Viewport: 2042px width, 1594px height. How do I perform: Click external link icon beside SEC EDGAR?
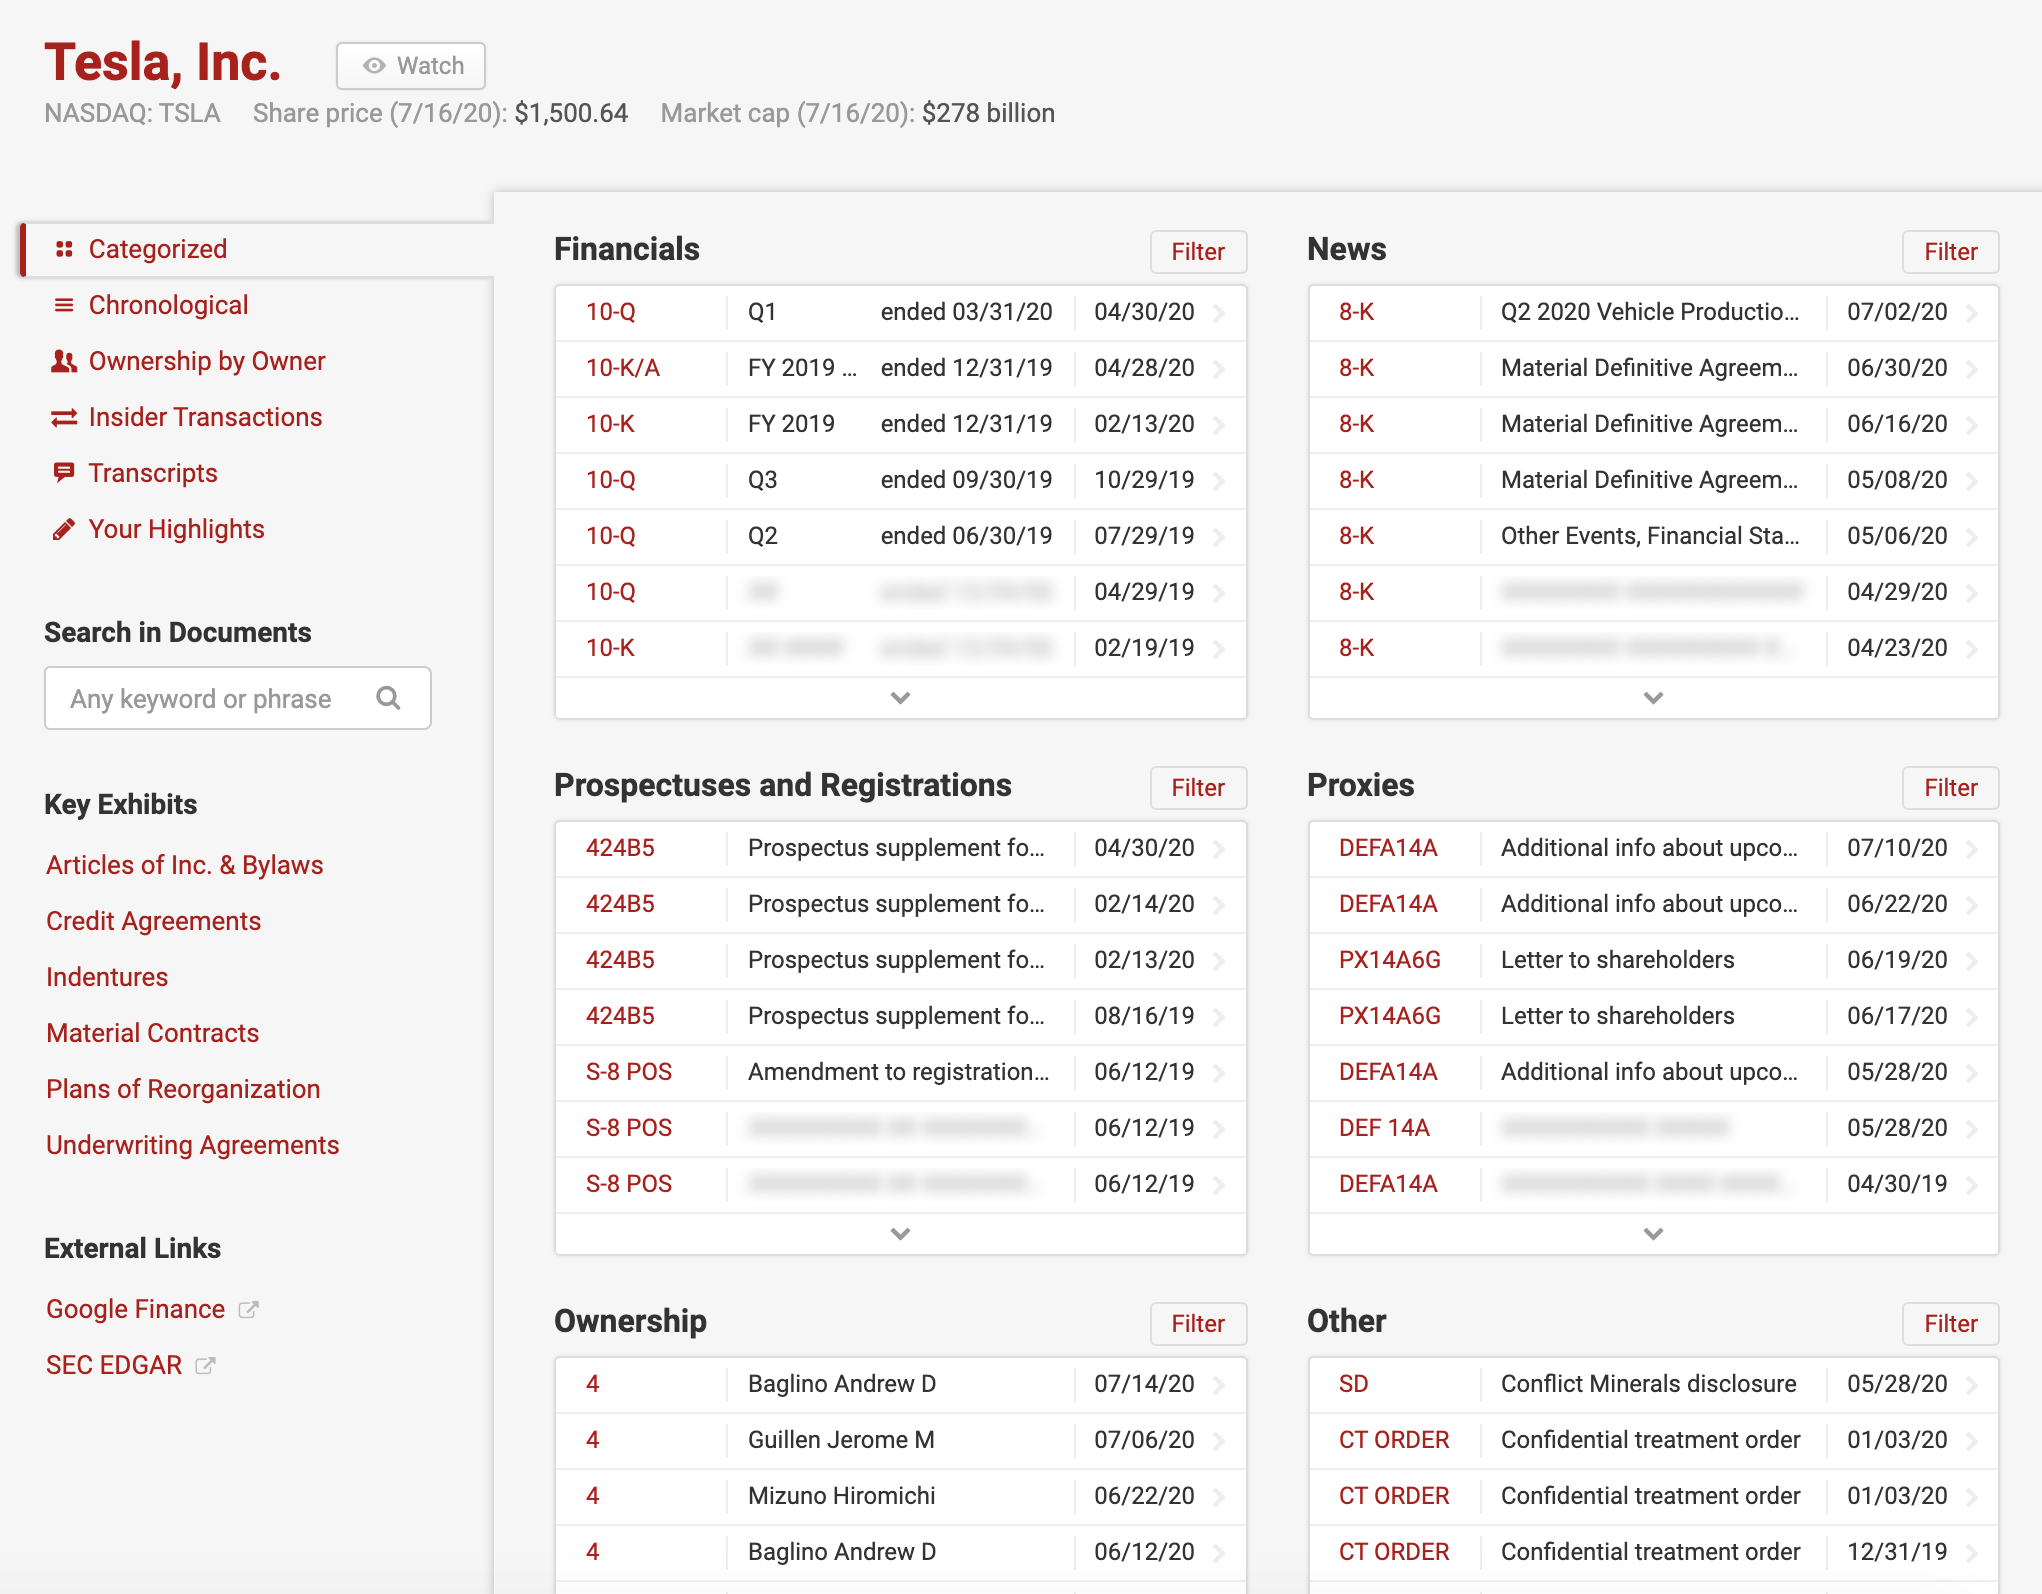pyautogui.click(x=205, y=1365)
